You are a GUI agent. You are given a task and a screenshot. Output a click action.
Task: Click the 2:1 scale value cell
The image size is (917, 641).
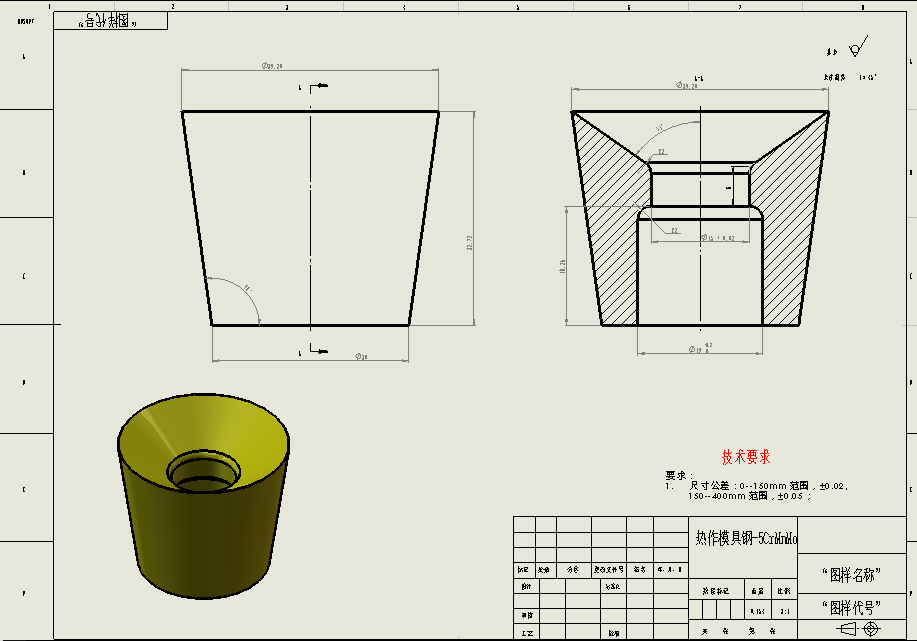coord(785,611)
